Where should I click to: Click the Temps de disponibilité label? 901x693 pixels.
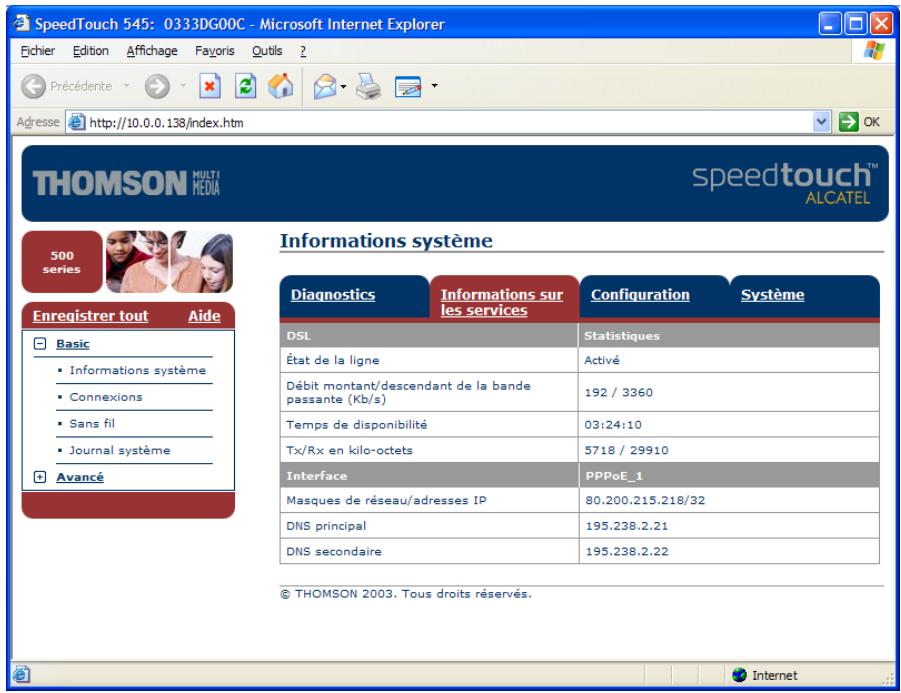pyautogui.click(x=356, y=425)
